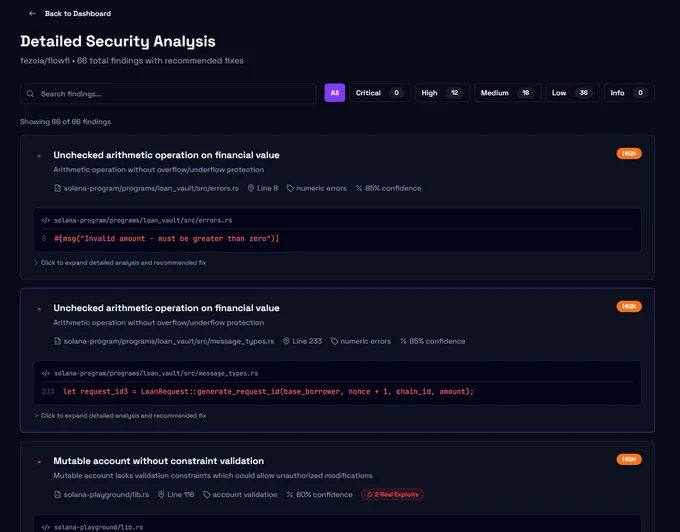Click code line with generate_request_id call
The width and height of the screenshot is (680, 532).
coord(268,392)
